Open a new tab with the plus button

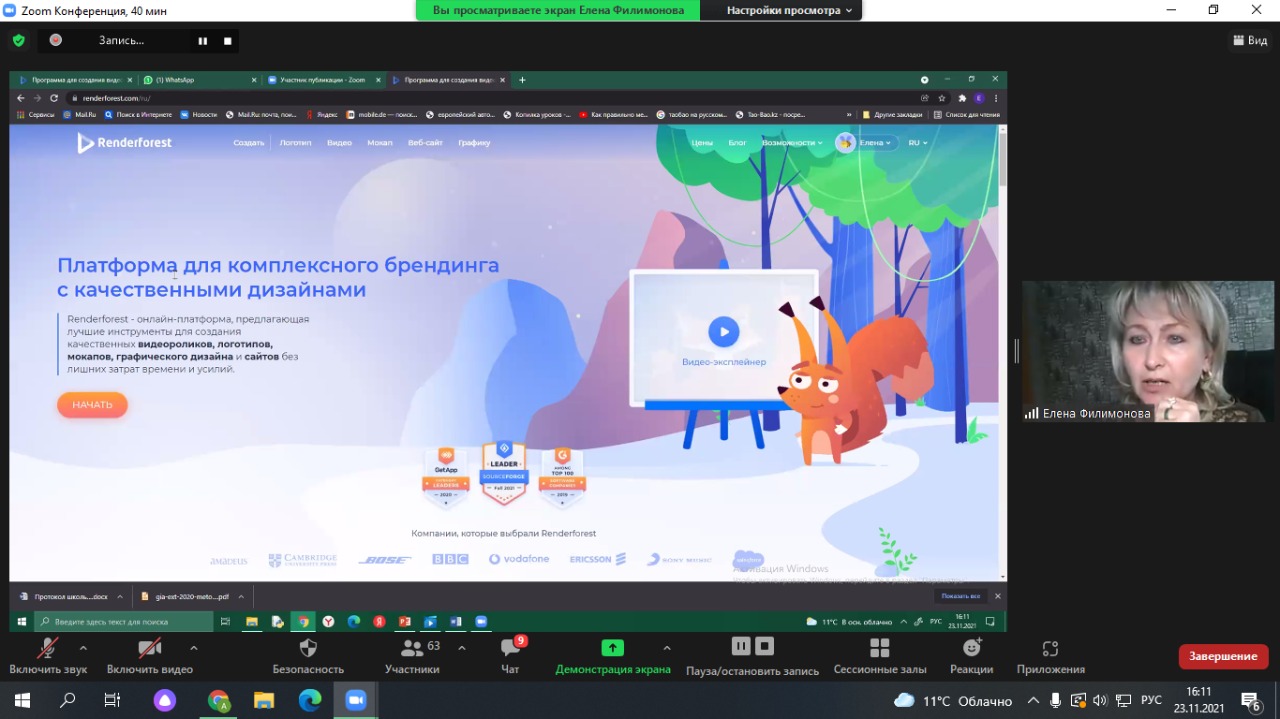(522, 80)
